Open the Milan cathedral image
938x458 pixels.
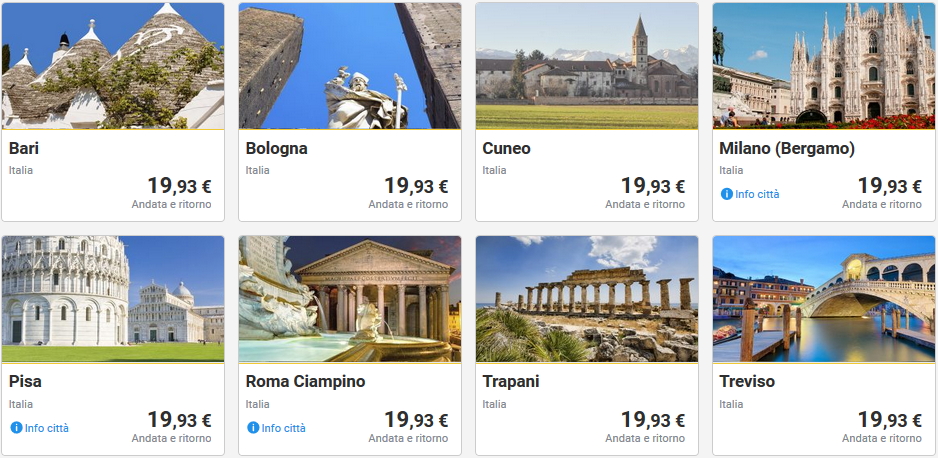click(x=824, y=66)
